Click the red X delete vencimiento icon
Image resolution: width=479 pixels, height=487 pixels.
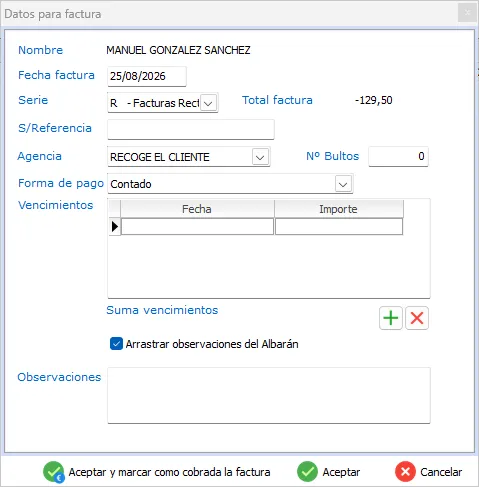point(417,318)
